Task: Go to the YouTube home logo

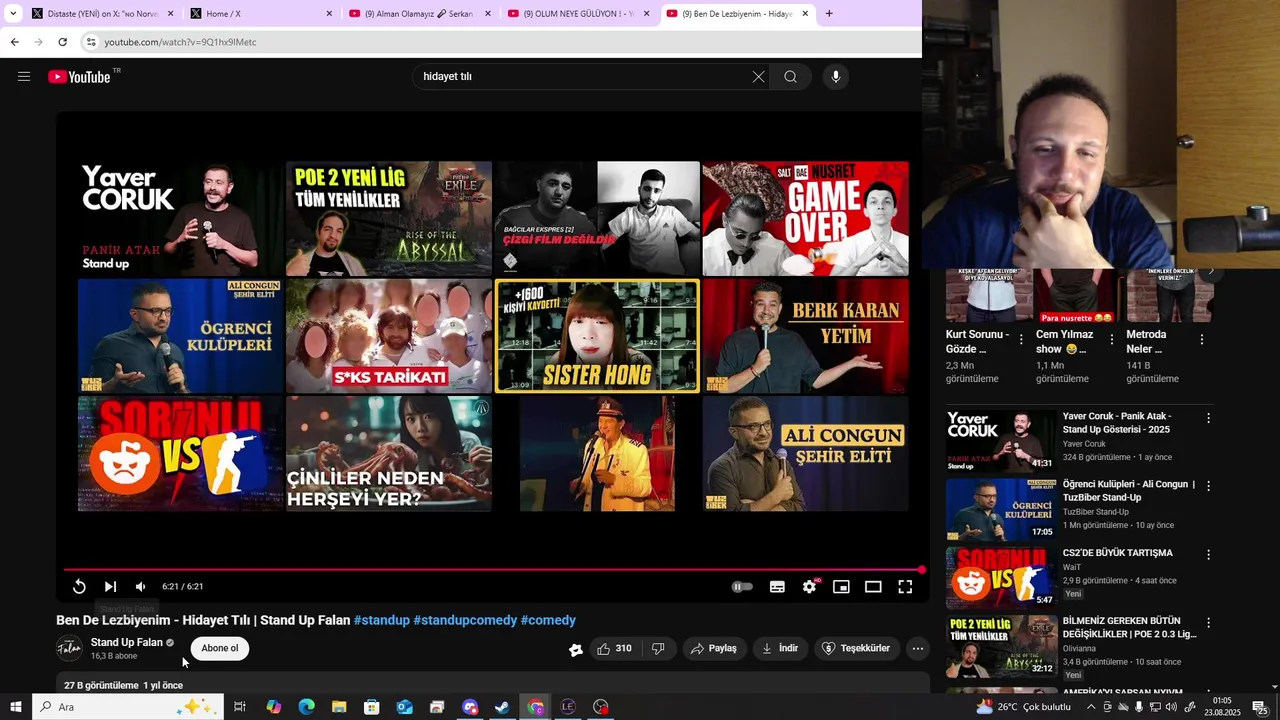Action: coord(79,77)
